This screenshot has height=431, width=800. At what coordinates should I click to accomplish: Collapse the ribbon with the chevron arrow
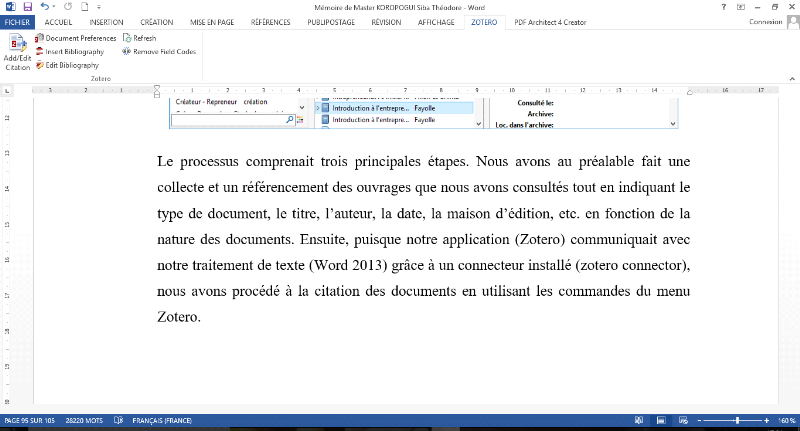[x=791, y=78]
